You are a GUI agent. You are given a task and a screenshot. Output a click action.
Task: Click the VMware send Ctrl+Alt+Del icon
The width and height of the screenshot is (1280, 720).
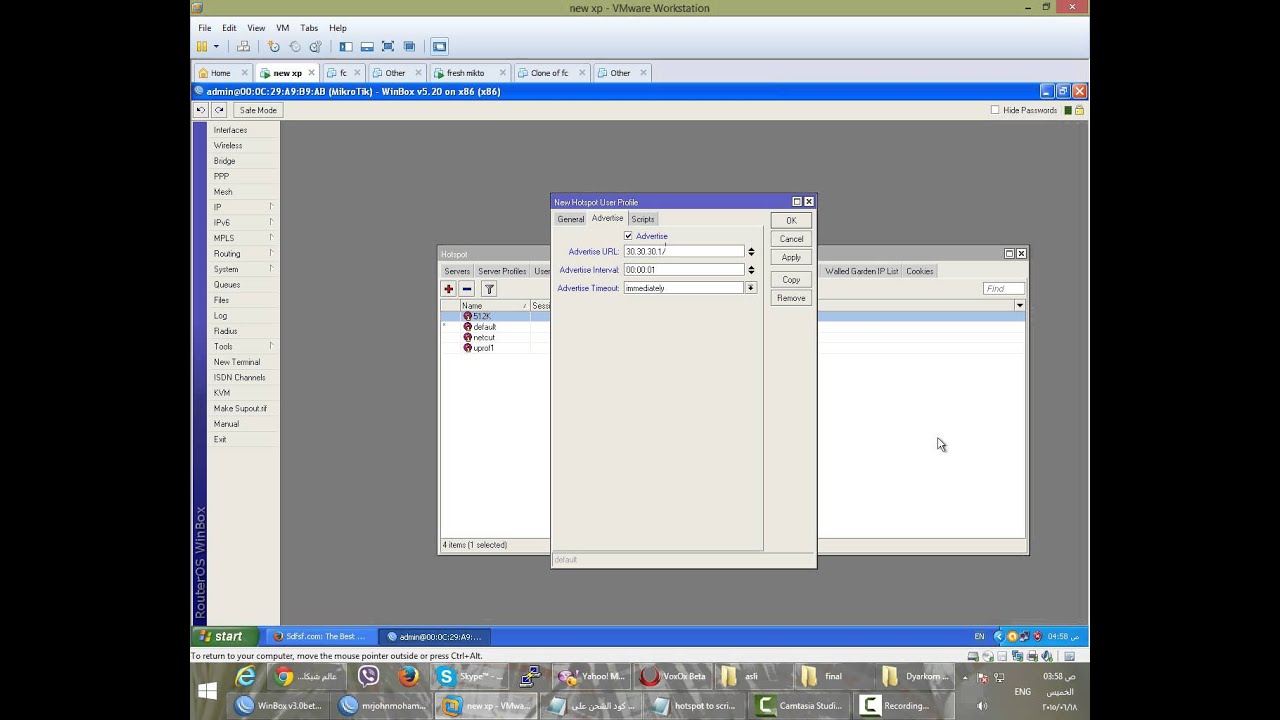pos(243,46)
